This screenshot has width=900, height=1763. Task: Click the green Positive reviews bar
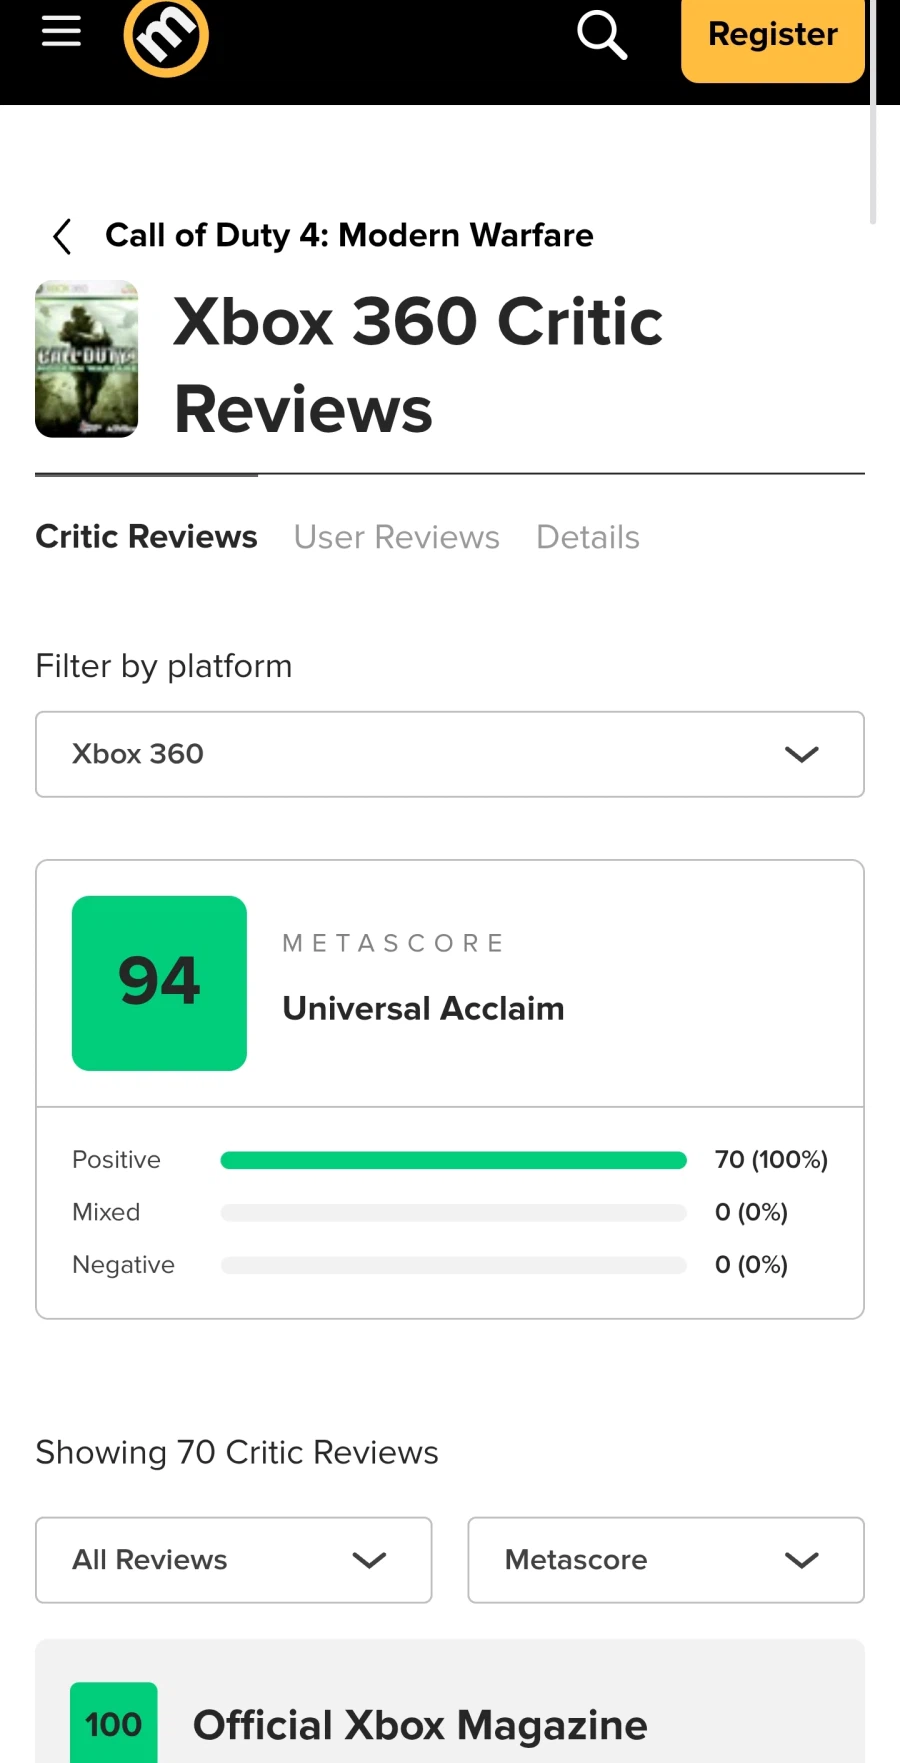453,1160
